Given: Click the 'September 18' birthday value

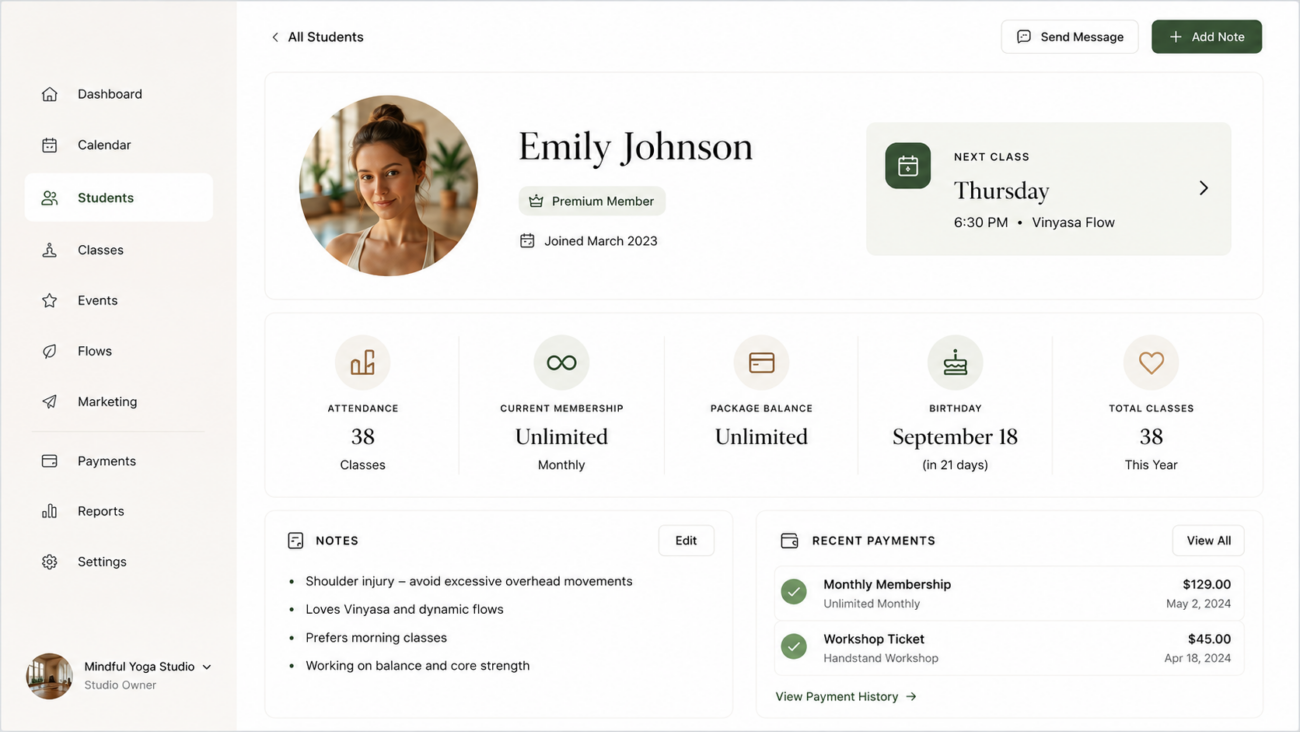Looking at the screenshot, I should [955, 437].
